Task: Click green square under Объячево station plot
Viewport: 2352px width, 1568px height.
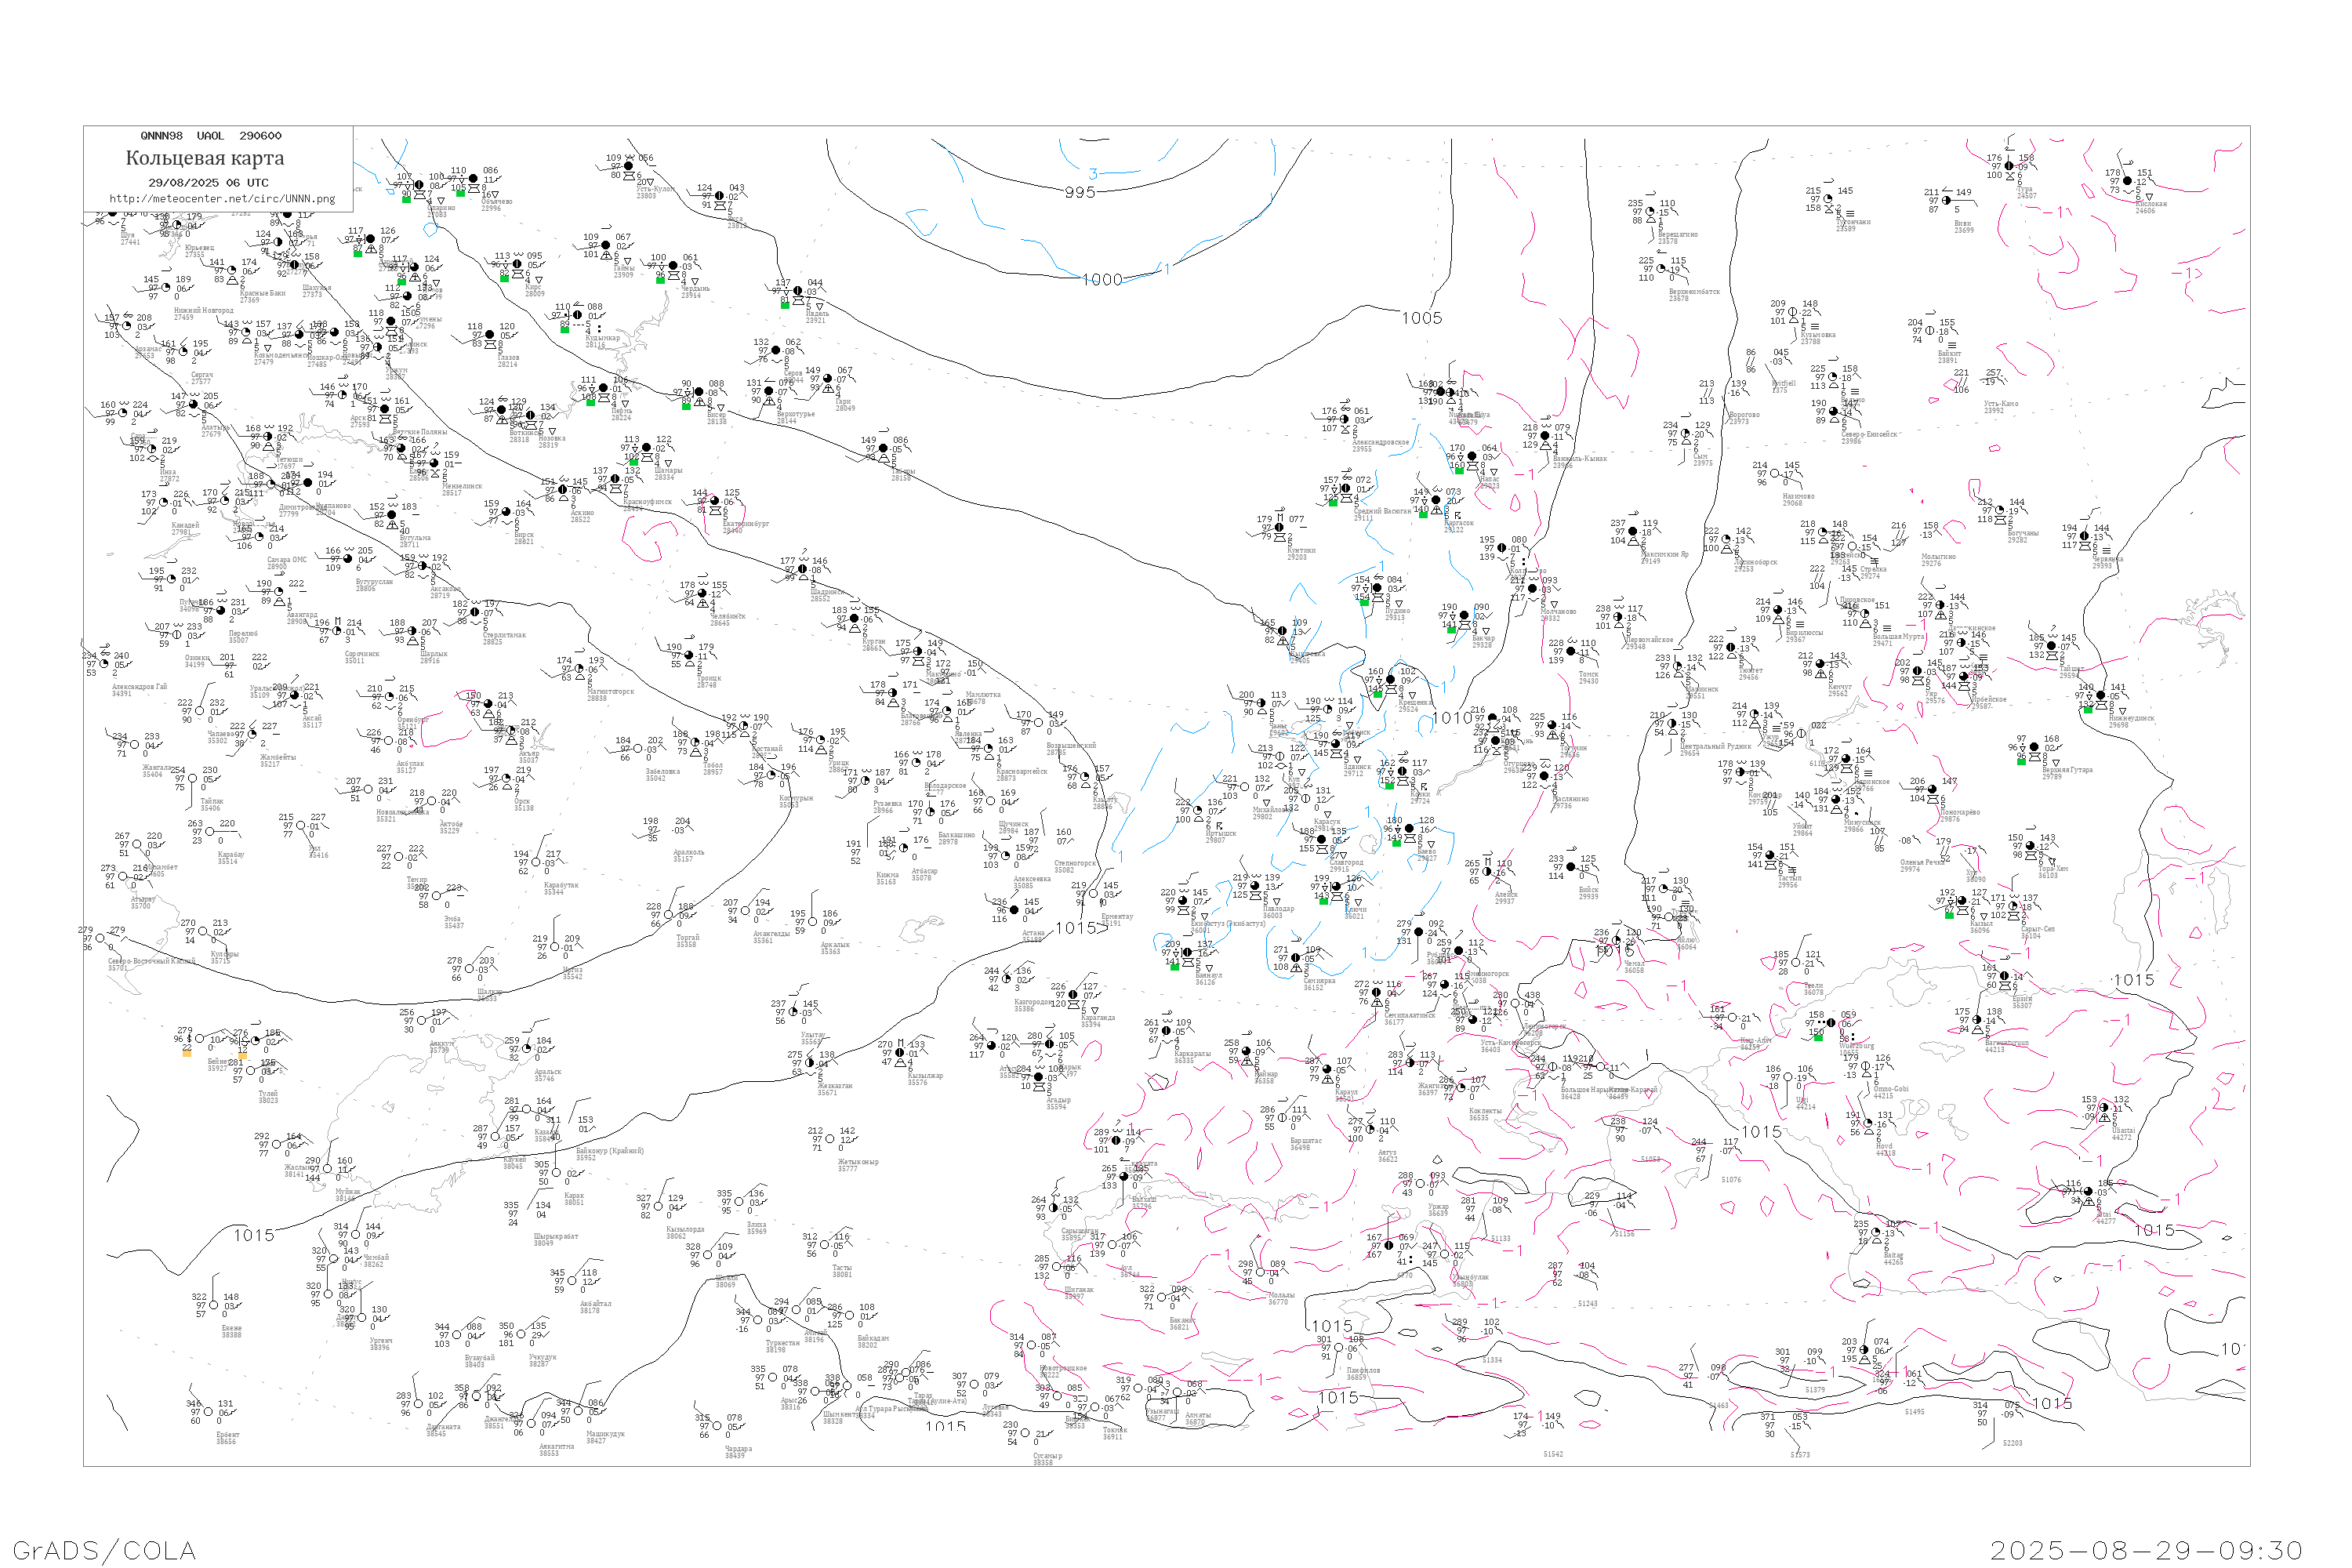Action: click(461, 193)
